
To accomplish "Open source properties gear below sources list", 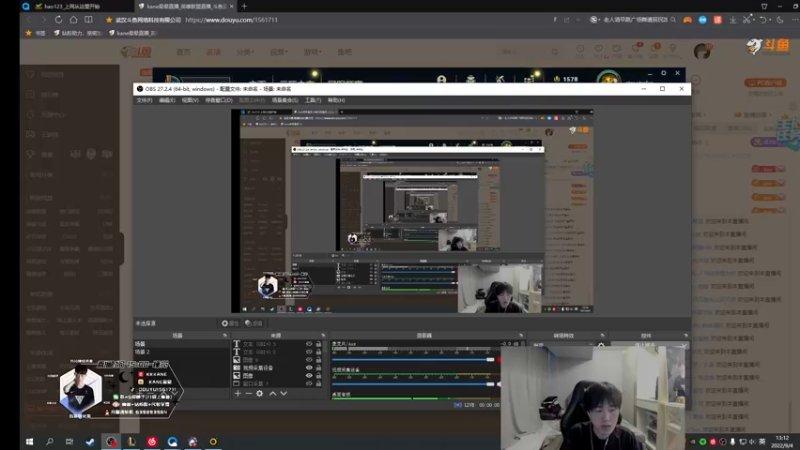I will [260, 393].
